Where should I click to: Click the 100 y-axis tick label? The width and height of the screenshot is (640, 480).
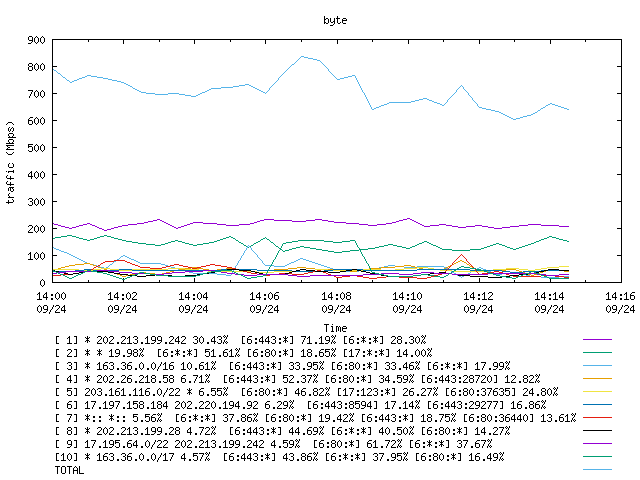(36, 256)
